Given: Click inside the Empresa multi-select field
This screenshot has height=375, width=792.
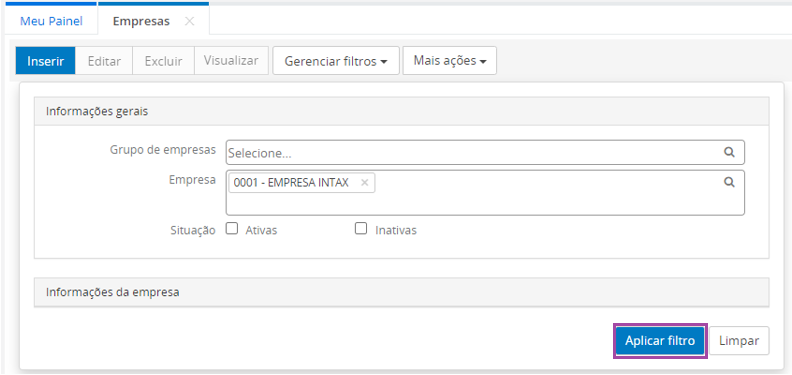Looking at the screenshot, I should 485,193.
